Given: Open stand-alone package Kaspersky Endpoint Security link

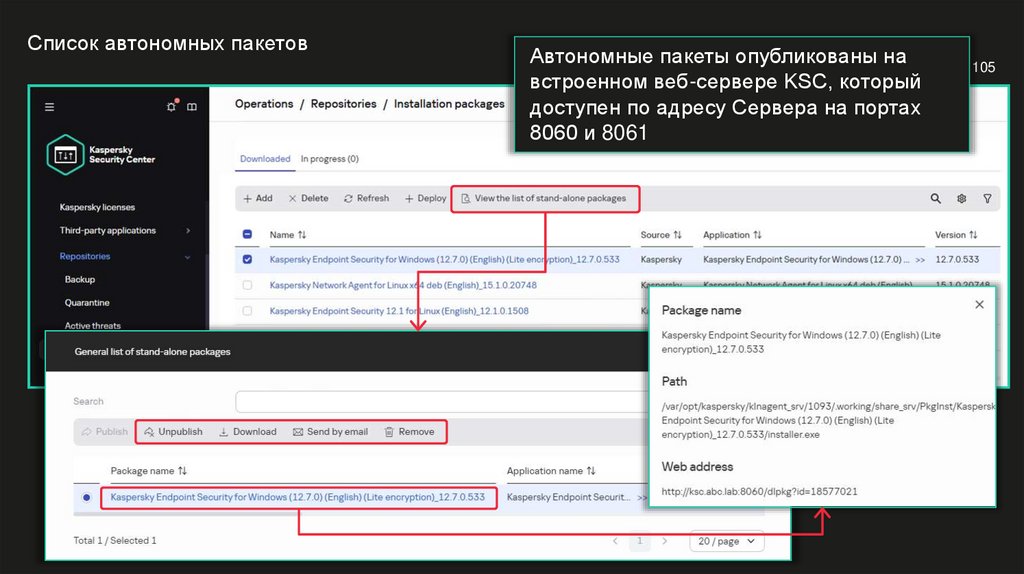Looking at the screenshot, I should (x=298, y=497).
